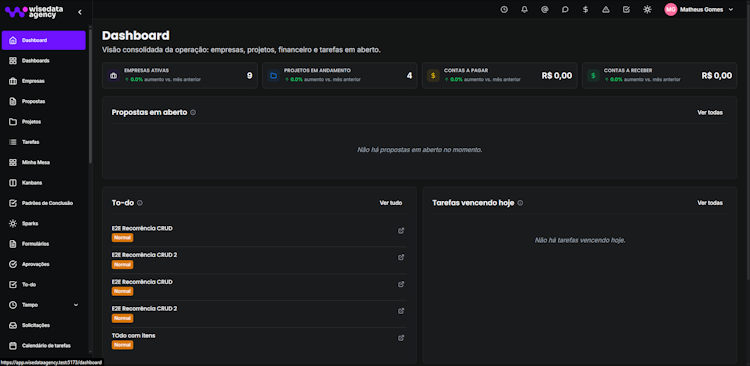Go to Tarefas in the sidebar

(x=44, y=142)
